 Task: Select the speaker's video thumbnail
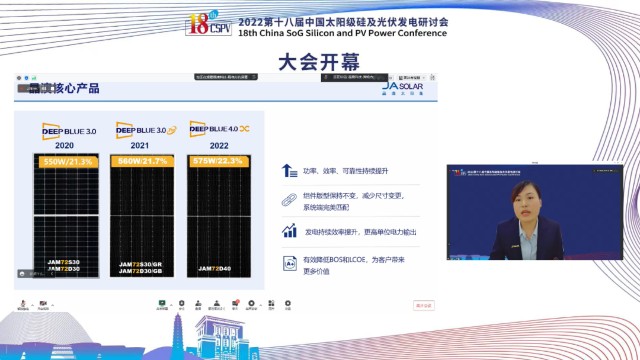tap(535, 212)
